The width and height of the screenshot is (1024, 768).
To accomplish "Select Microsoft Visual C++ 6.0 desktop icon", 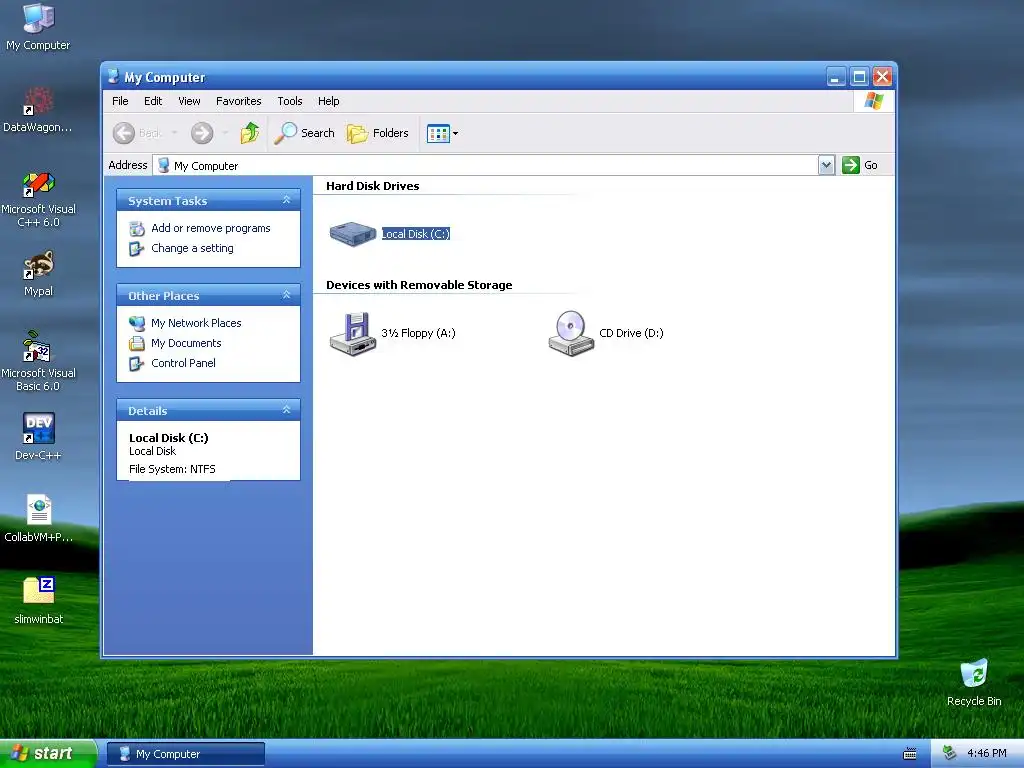I will click(38, 199).
